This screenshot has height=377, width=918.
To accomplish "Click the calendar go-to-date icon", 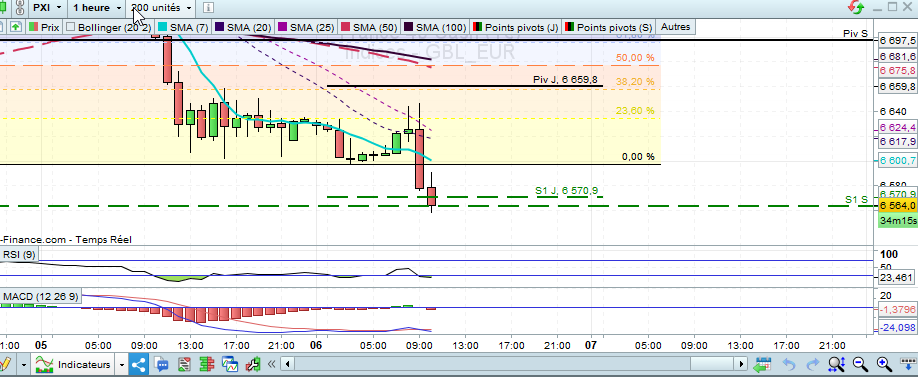I will tap(762, 365).
